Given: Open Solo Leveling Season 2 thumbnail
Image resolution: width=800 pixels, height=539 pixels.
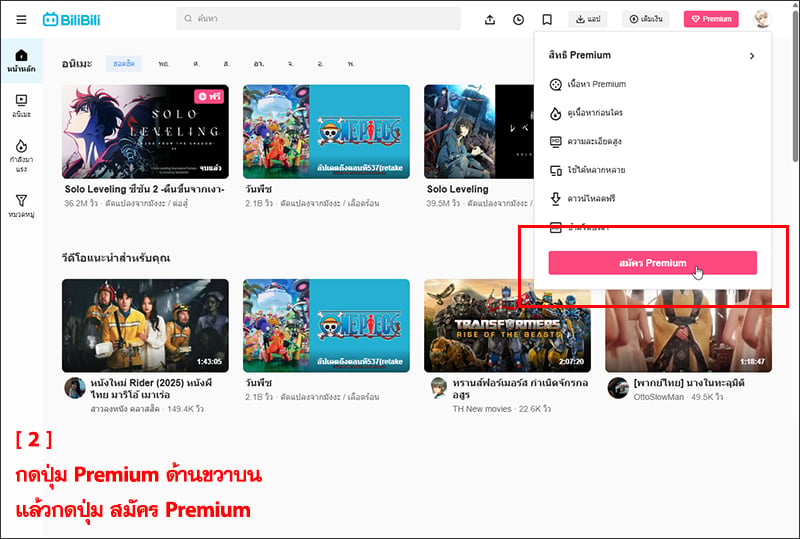Looking at the screenshot, I should coord(145,132).
